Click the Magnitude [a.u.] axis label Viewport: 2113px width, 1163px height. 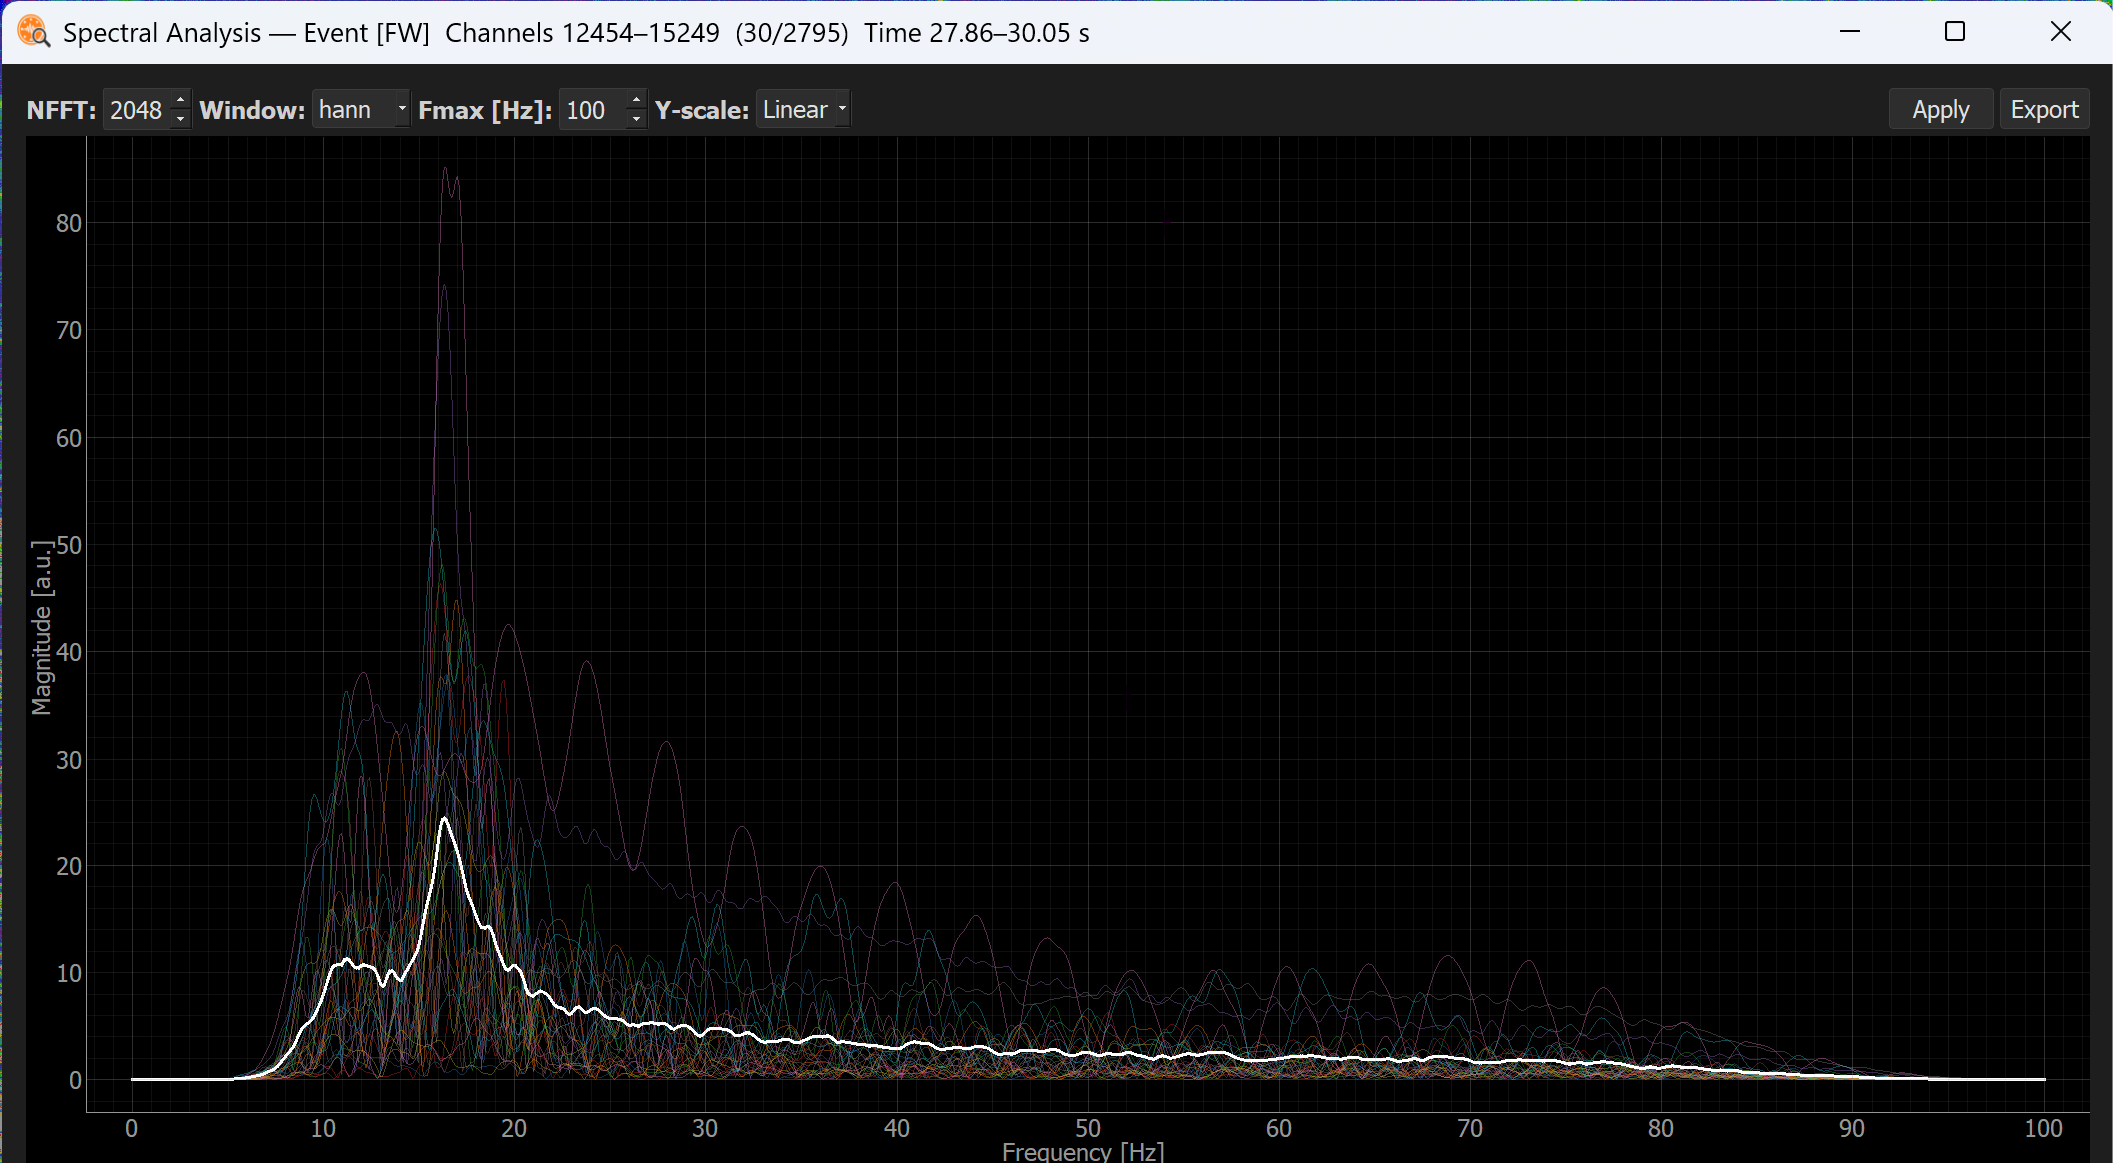pyautogui.click(x=41, y=628)
